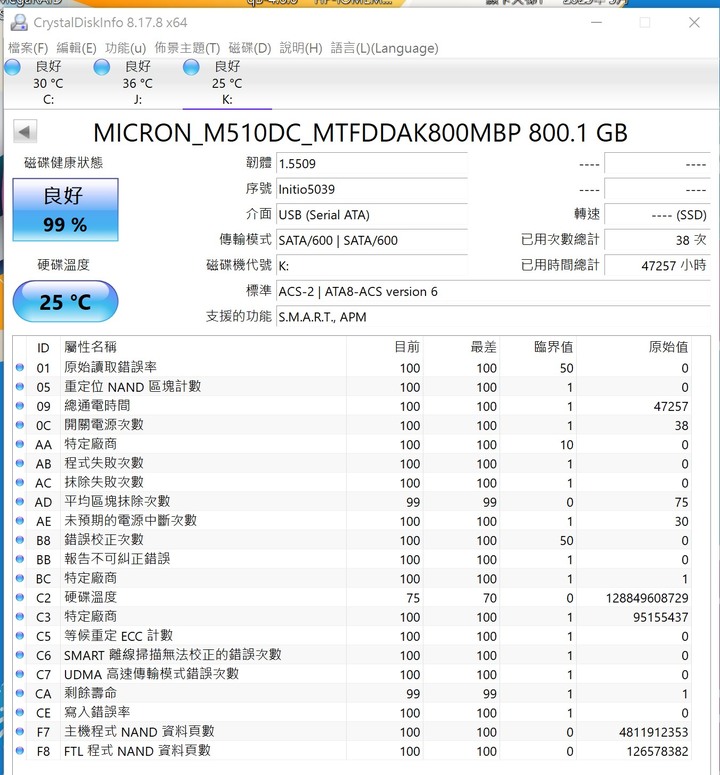Click raw value 95155437 in C3 row
Viewport: 720px width, 775px height.
click(661, 617)
